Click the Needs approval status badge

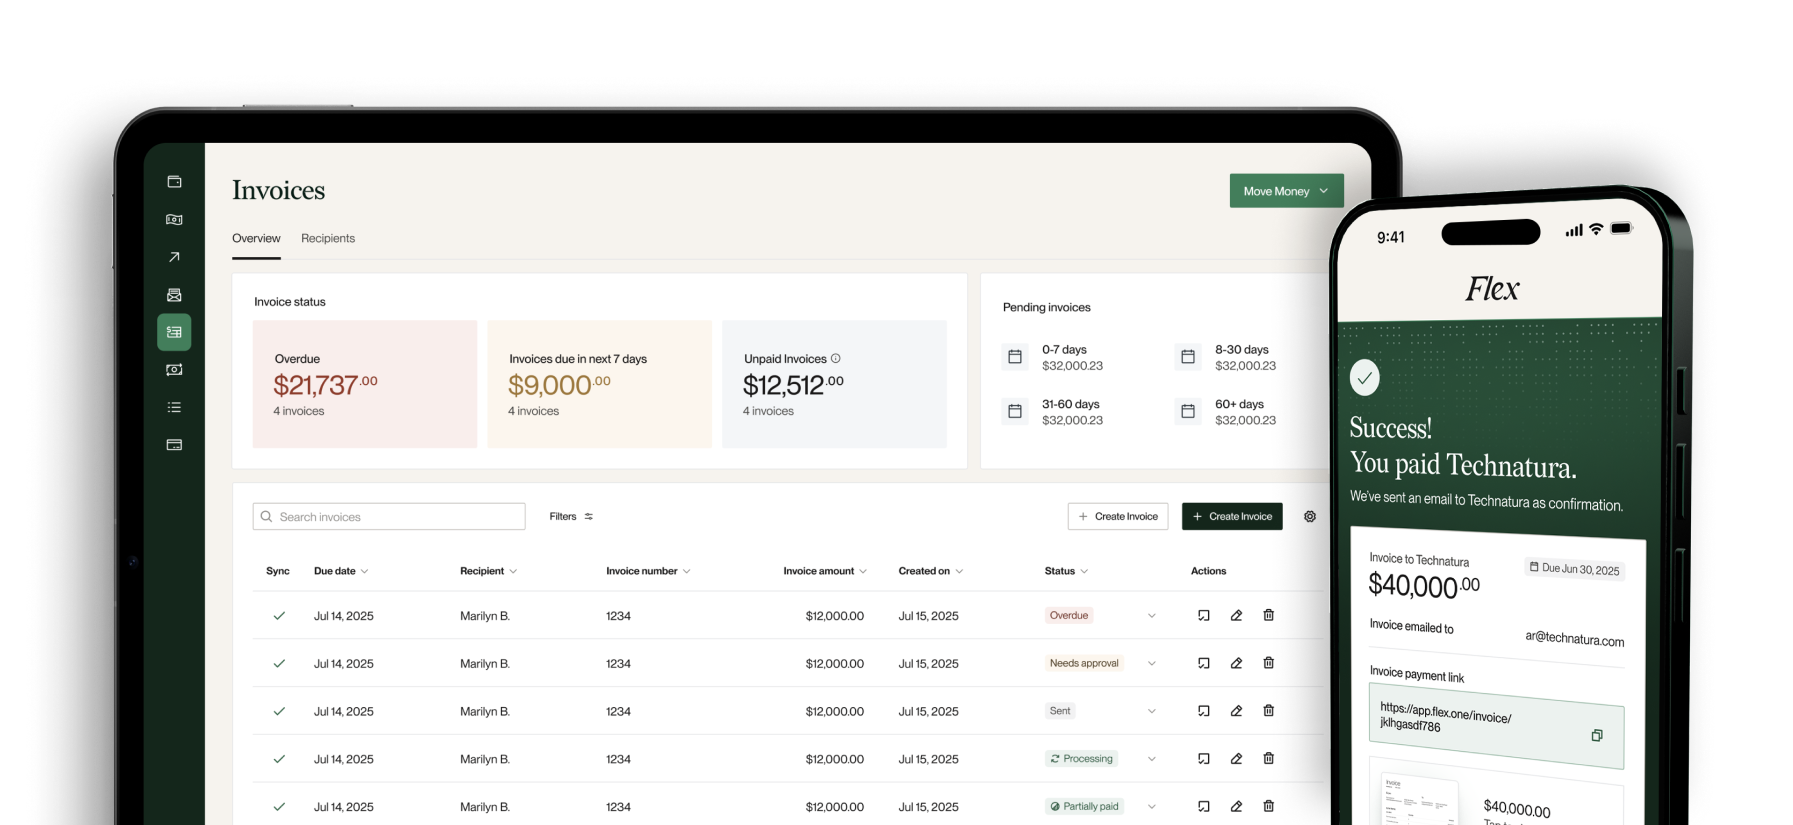coord(1084,663)
